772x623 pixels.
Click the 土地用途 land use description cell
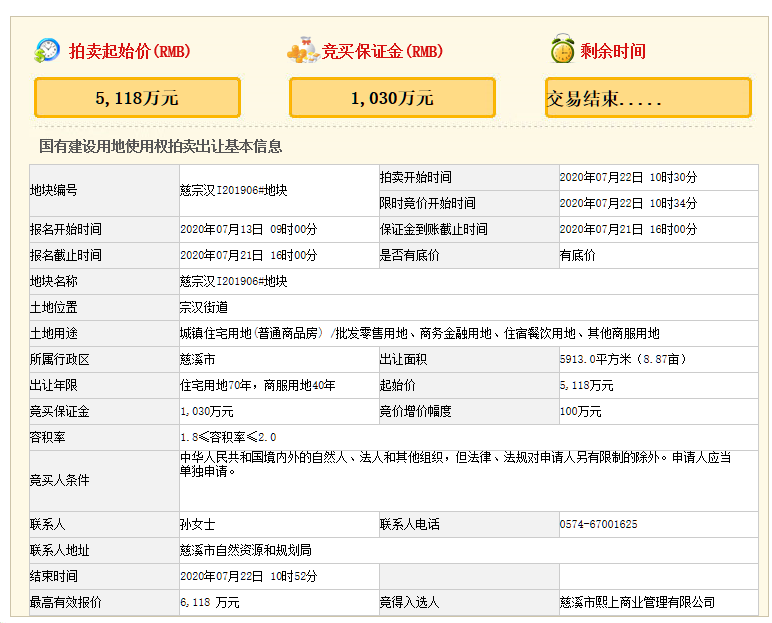(x=419, y=333)
